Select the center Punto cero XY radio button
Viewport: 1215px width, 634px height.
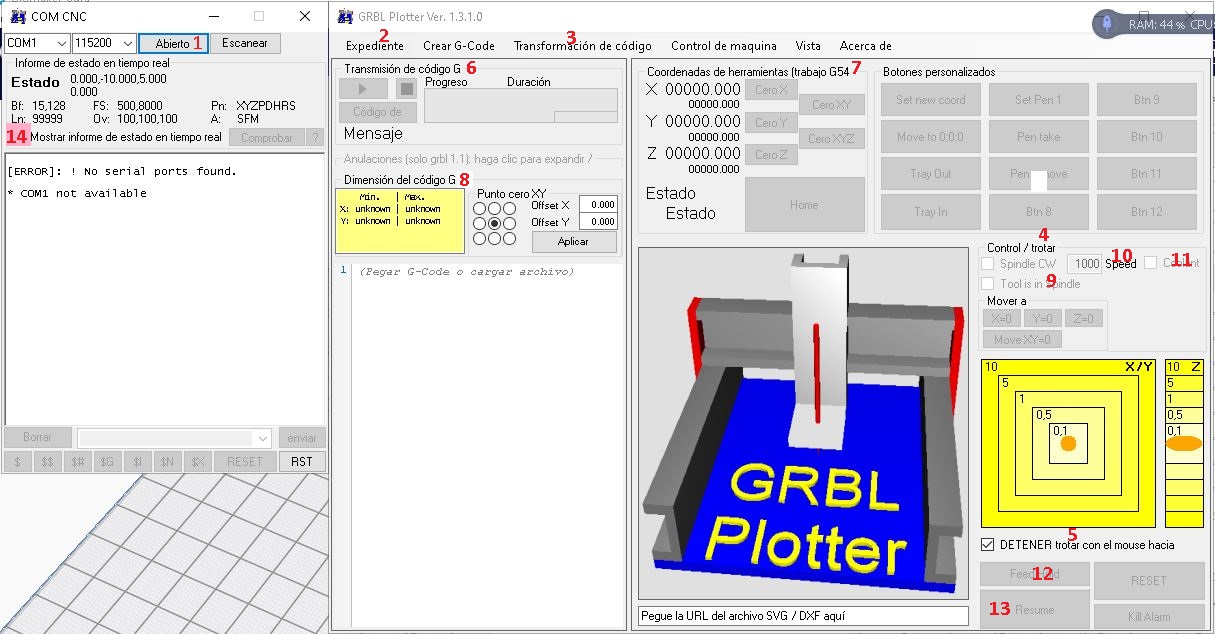coord(494,223)
